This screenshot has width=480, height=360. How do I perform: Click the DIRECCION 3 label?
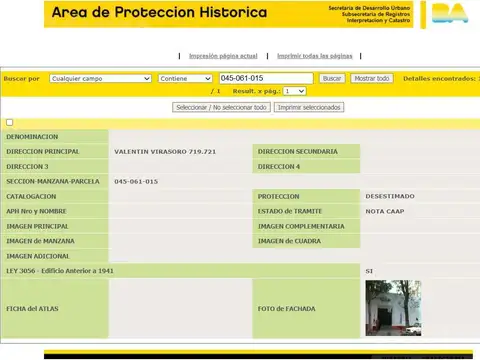click(27, 167)
